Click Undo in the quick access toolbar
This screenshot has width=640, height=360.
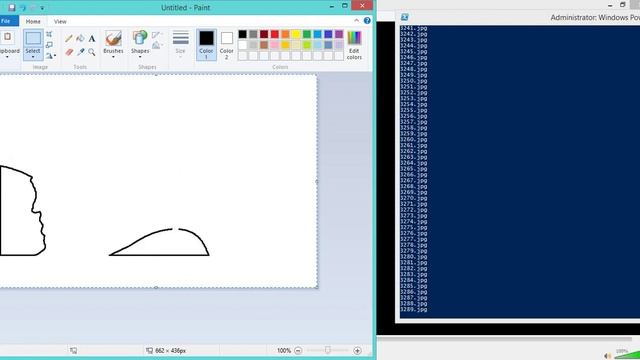click(x=23, y=7)
